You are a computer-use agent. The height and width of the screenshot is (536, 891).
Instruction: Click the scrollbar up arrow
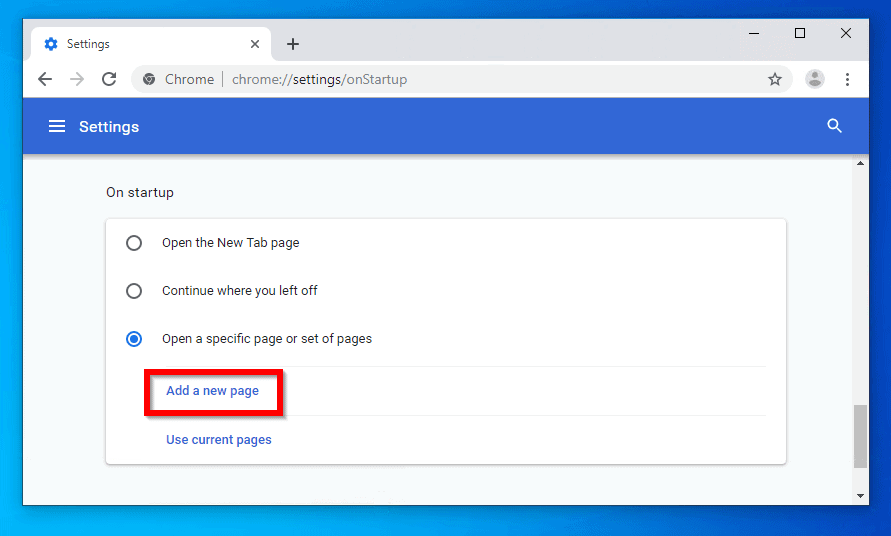click(860, 164)
